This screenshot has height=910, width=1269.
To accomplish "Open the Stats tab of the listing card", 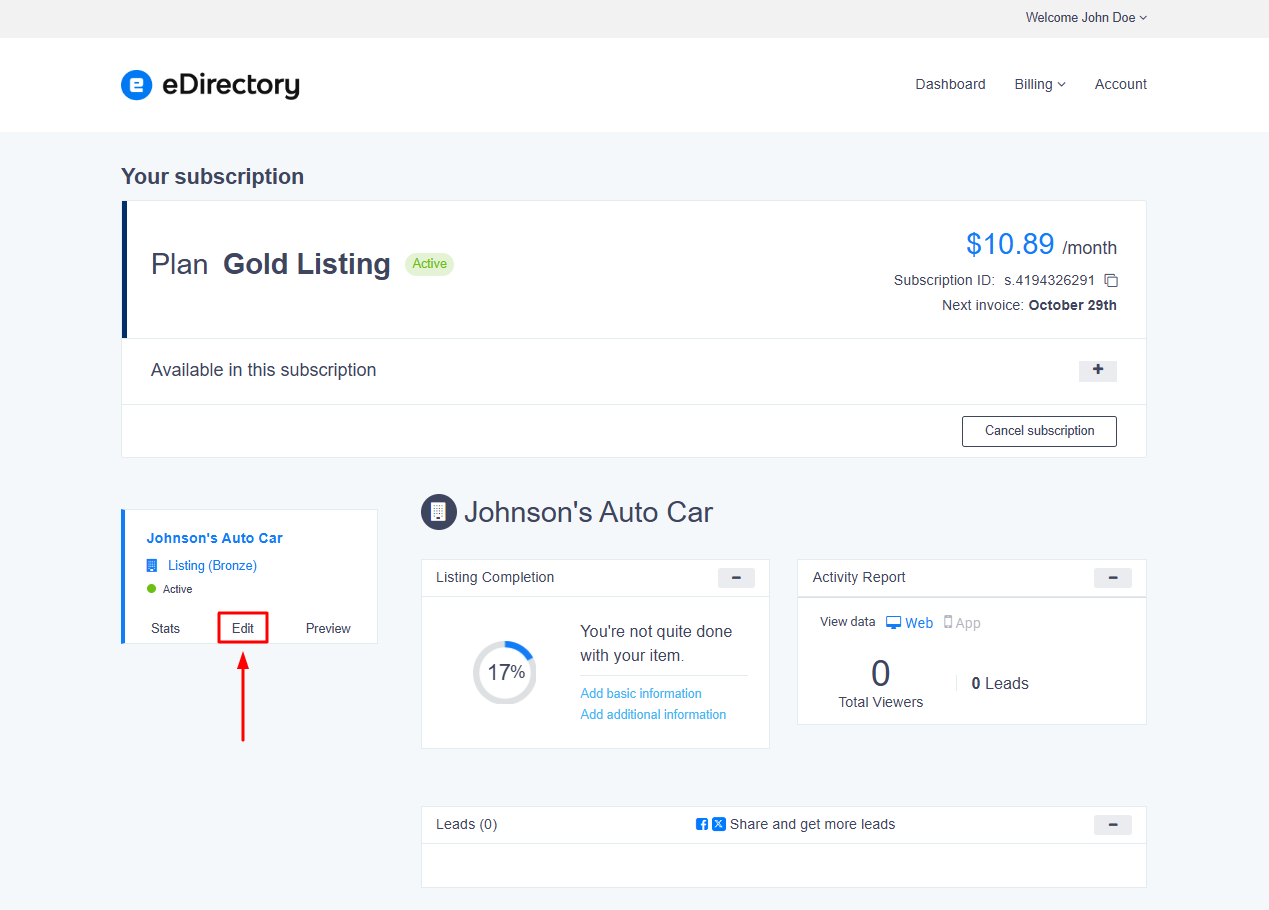I will tap(166, 628).
